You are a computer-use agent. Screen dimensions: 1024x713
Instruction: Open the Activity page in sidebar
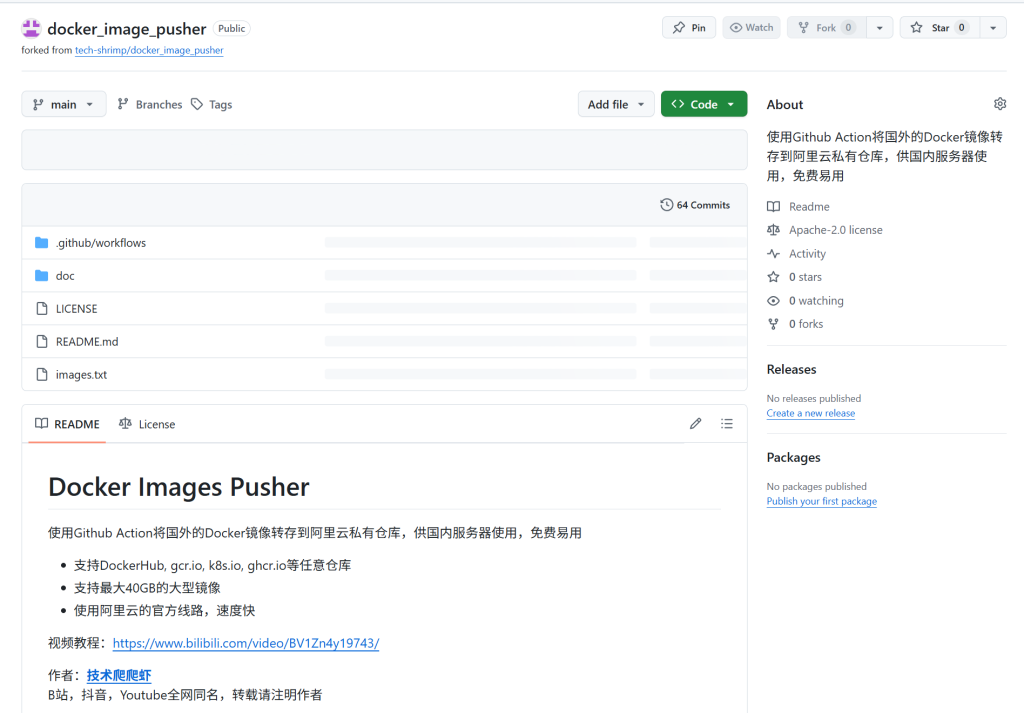[807, 254]
